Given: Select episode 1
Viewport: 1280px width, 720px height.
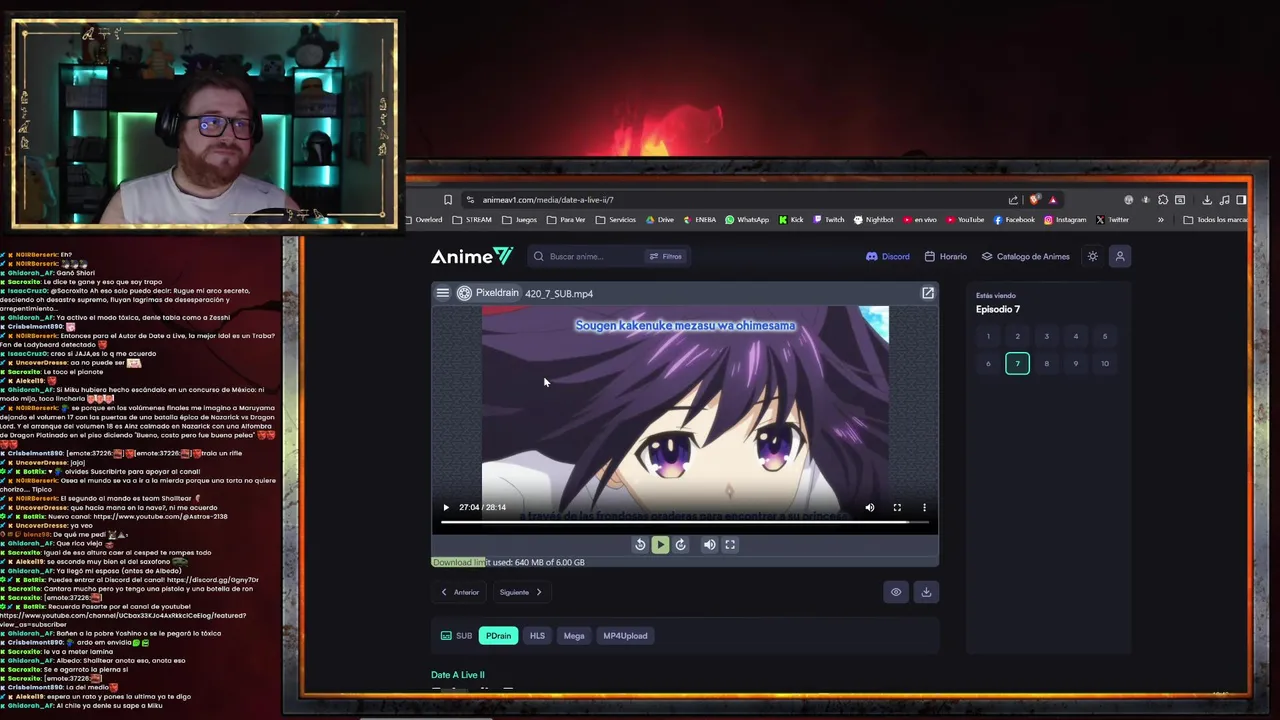Looking at the screenshot, I should coord(988,336).
